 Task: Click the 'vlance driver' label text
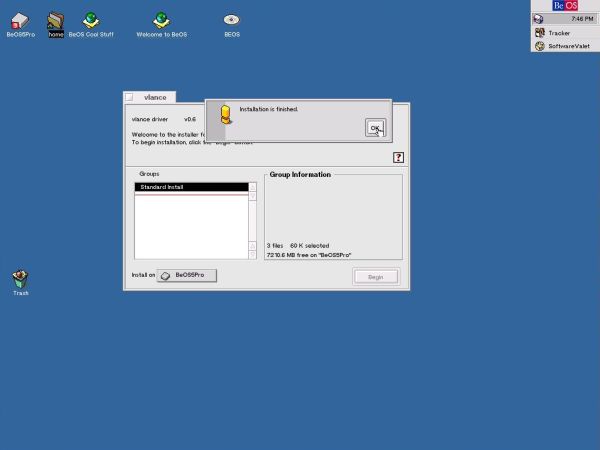[150, 119]
